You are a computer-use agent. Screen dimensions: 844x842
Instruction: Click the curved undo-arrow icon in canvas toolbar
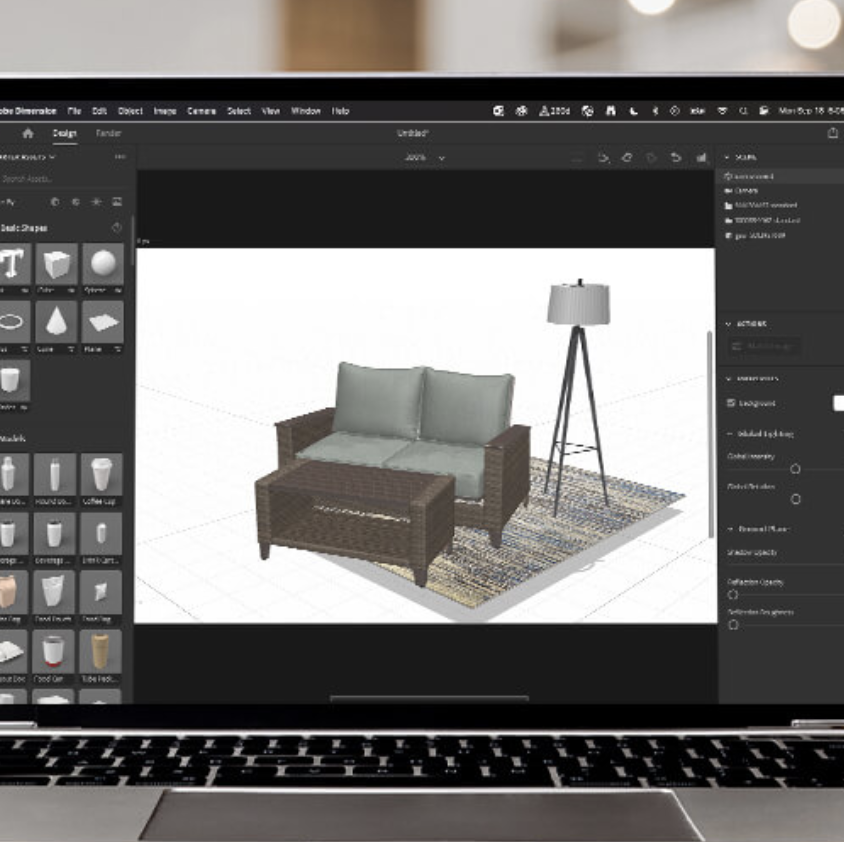(676, 158)
